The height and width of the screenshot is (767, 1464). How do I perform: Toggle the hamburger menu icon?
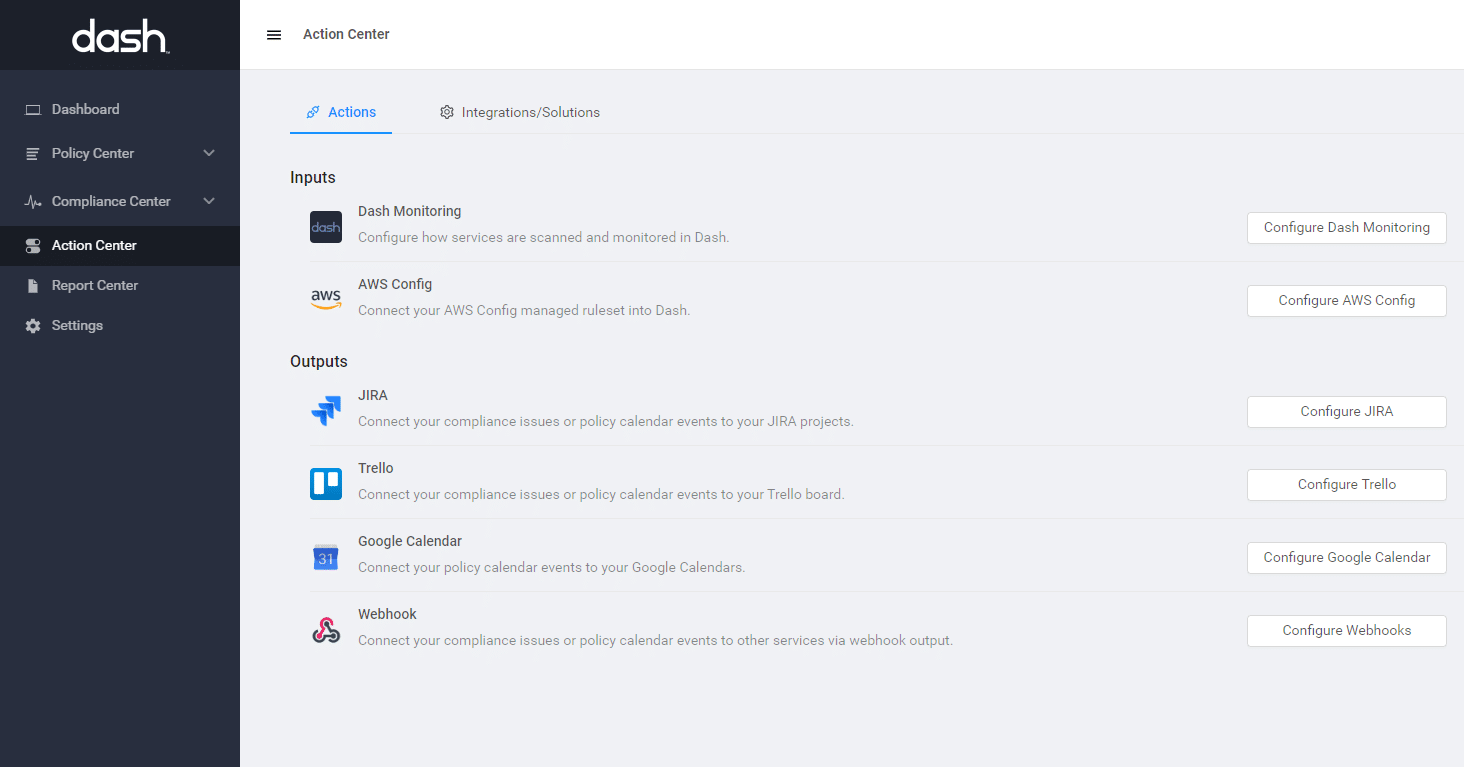pos(274,35)
